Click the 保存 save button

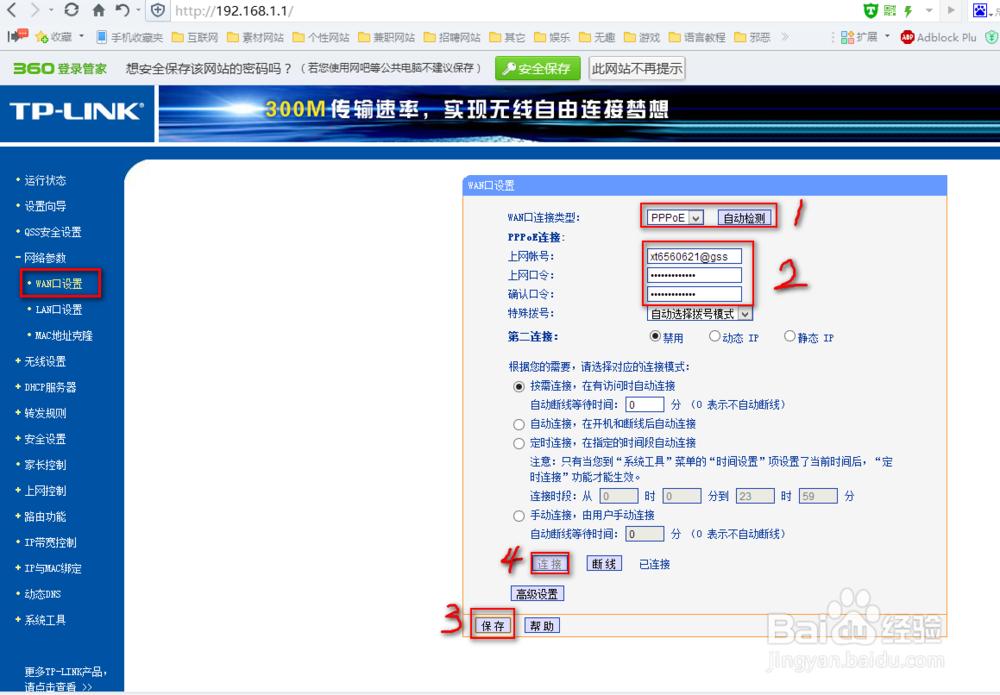[491, 624]
